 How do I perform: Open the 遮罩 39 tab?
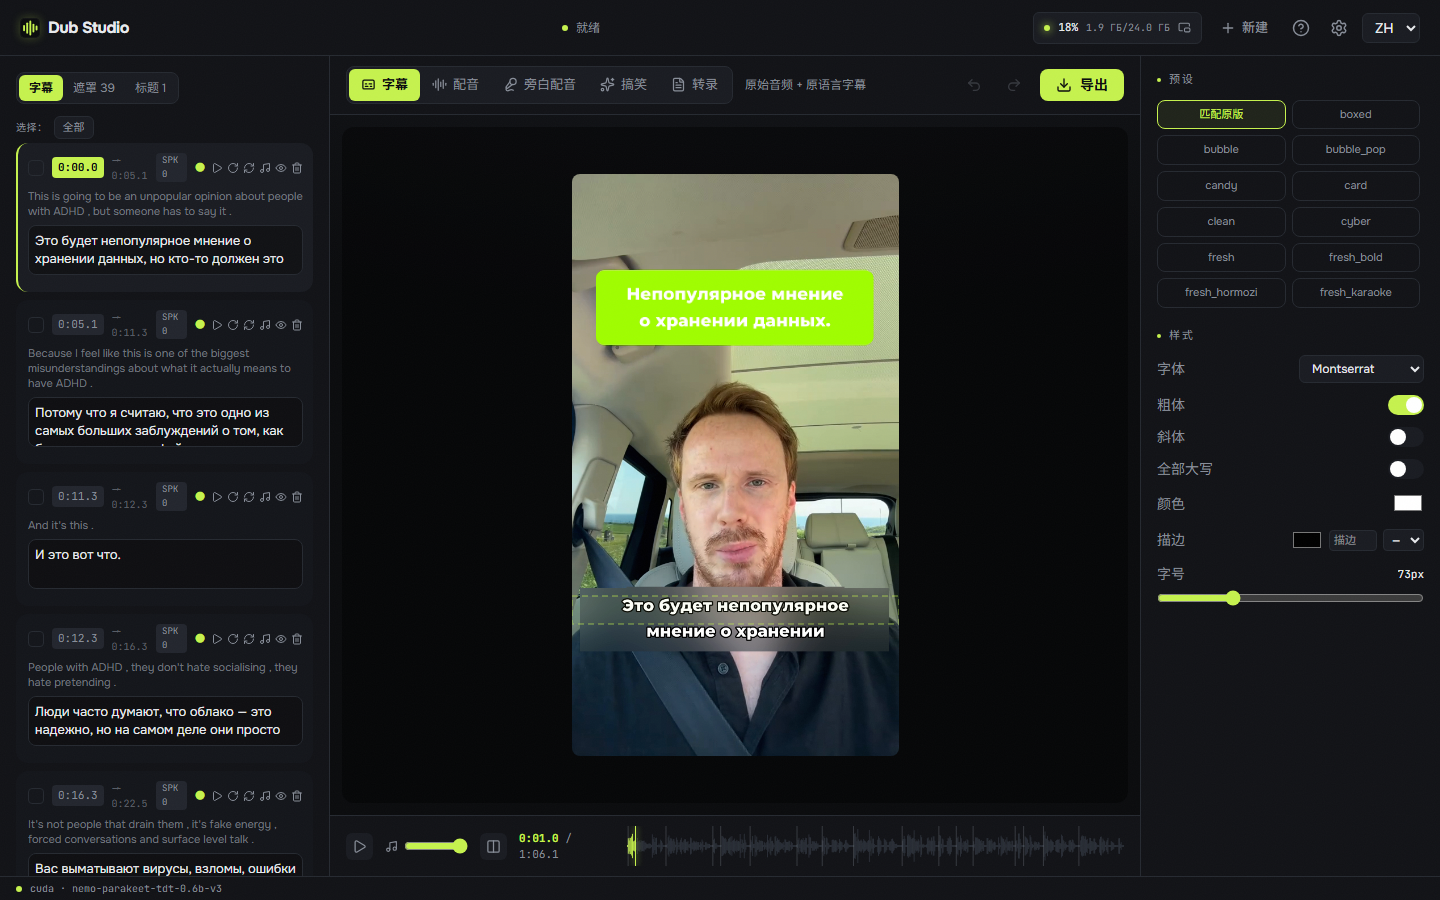tap(94, 88)
